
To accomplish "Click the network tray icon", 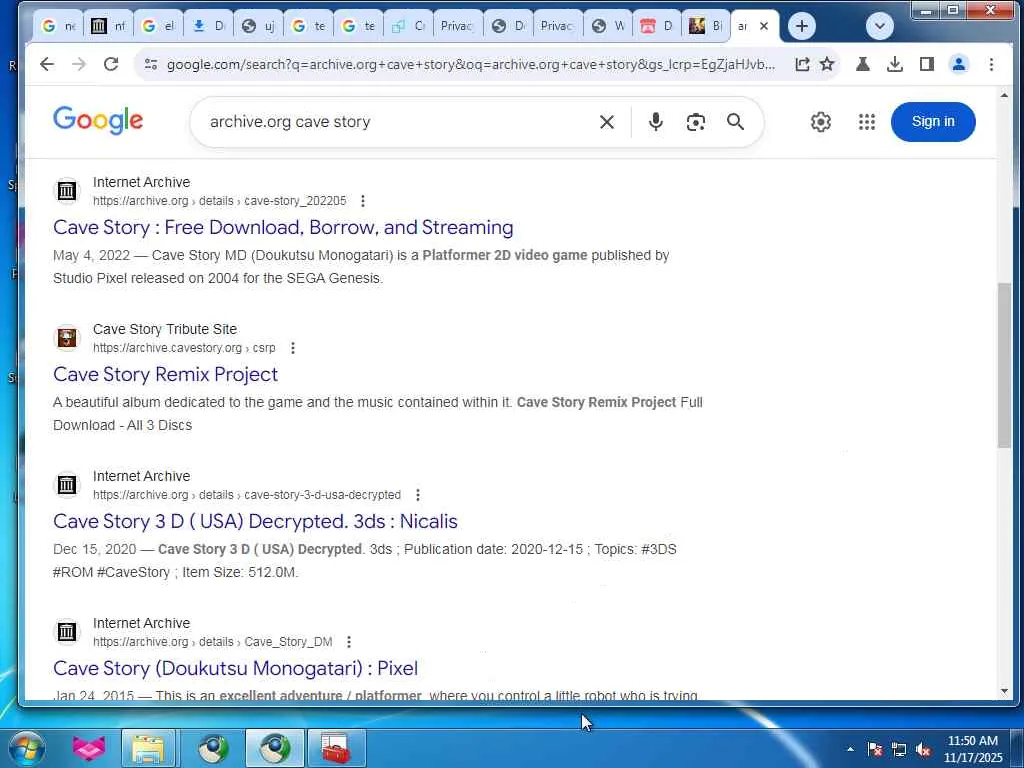I will point(899,750).
